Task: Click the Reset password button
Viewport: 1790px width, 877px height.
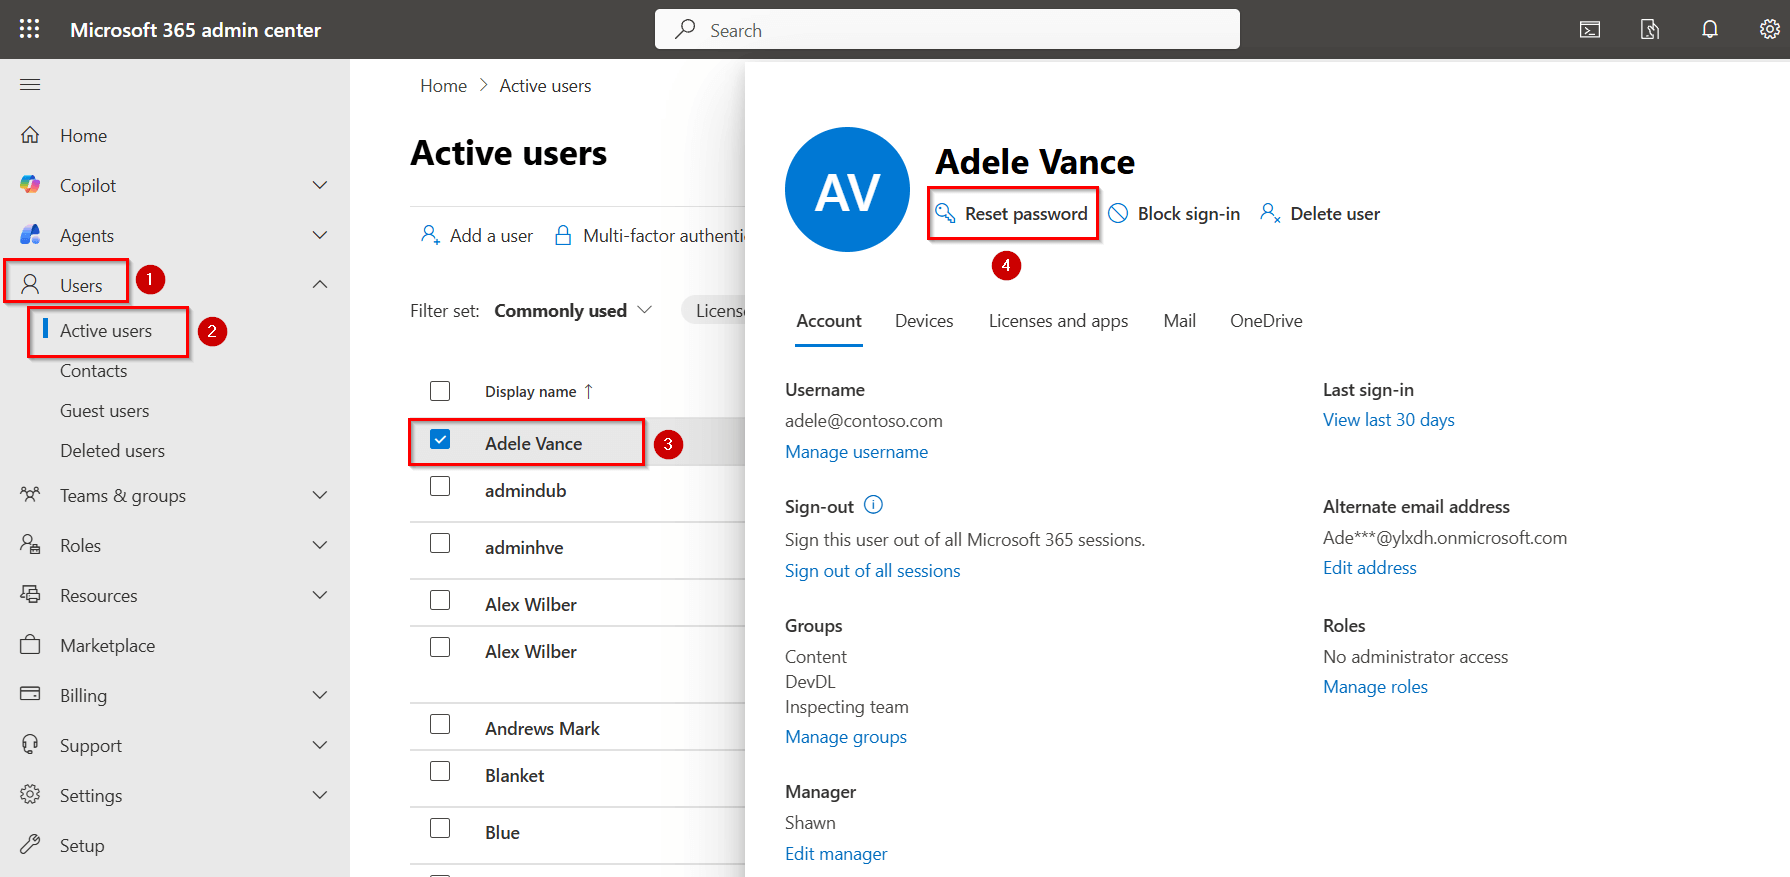Action: point(1013,214)
